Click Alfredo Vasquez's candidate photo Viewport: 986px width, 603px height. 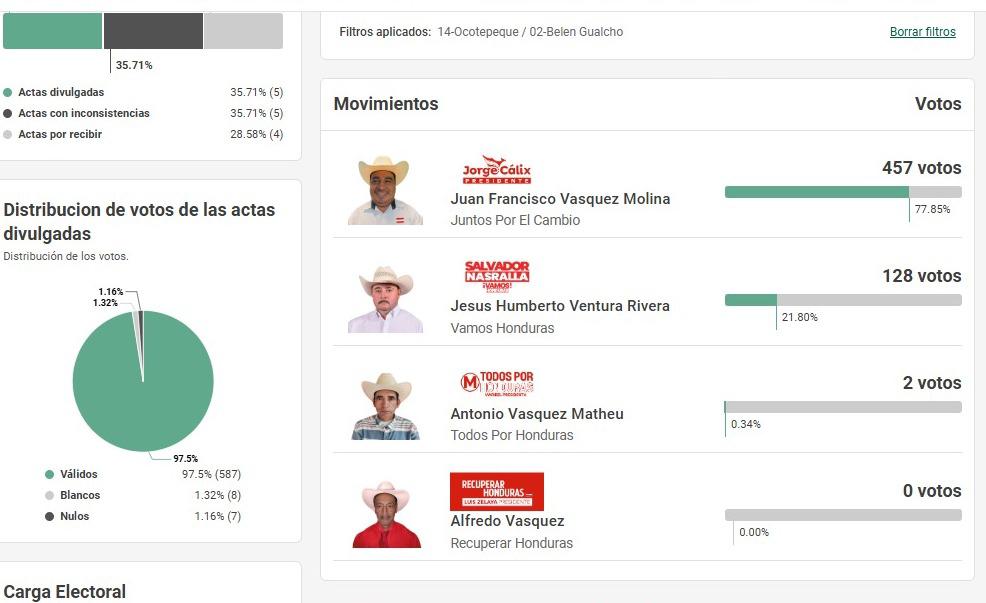click(x=386, y=513)
